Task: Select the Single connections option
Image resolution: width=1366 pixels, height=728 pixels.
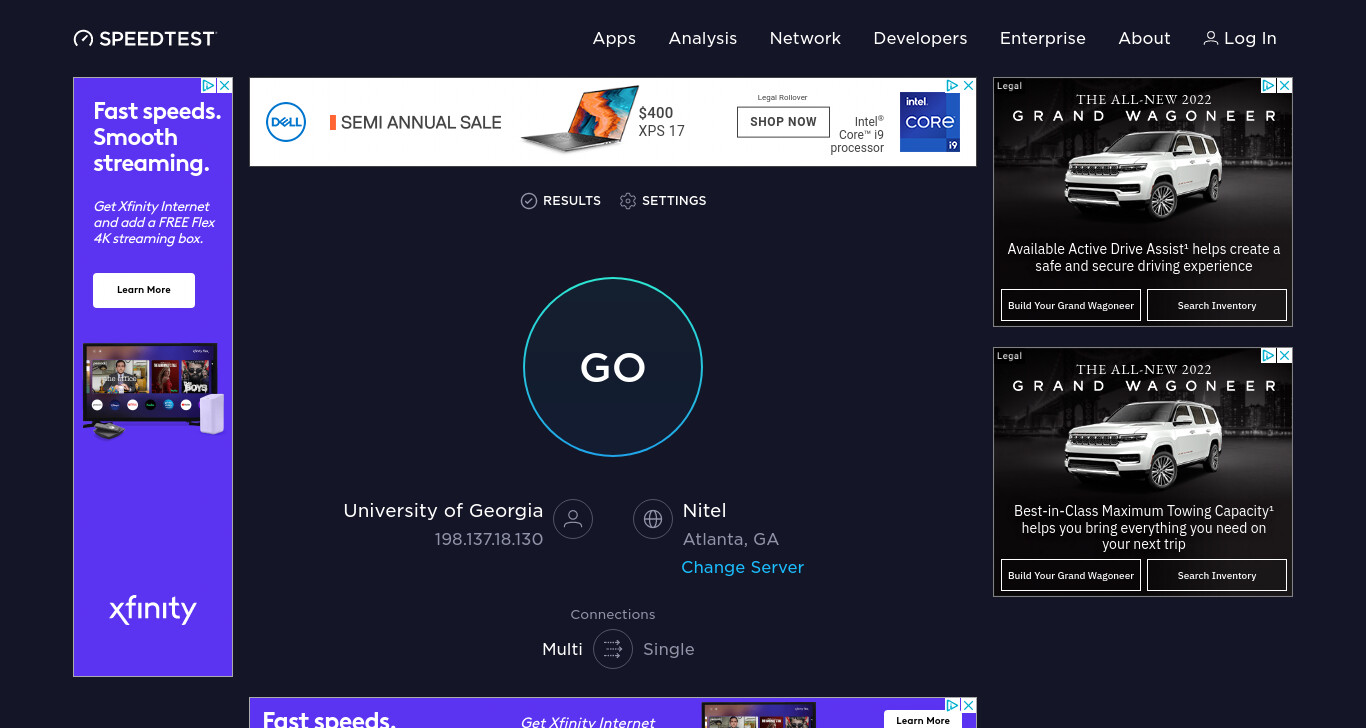Action: point(669,649)
